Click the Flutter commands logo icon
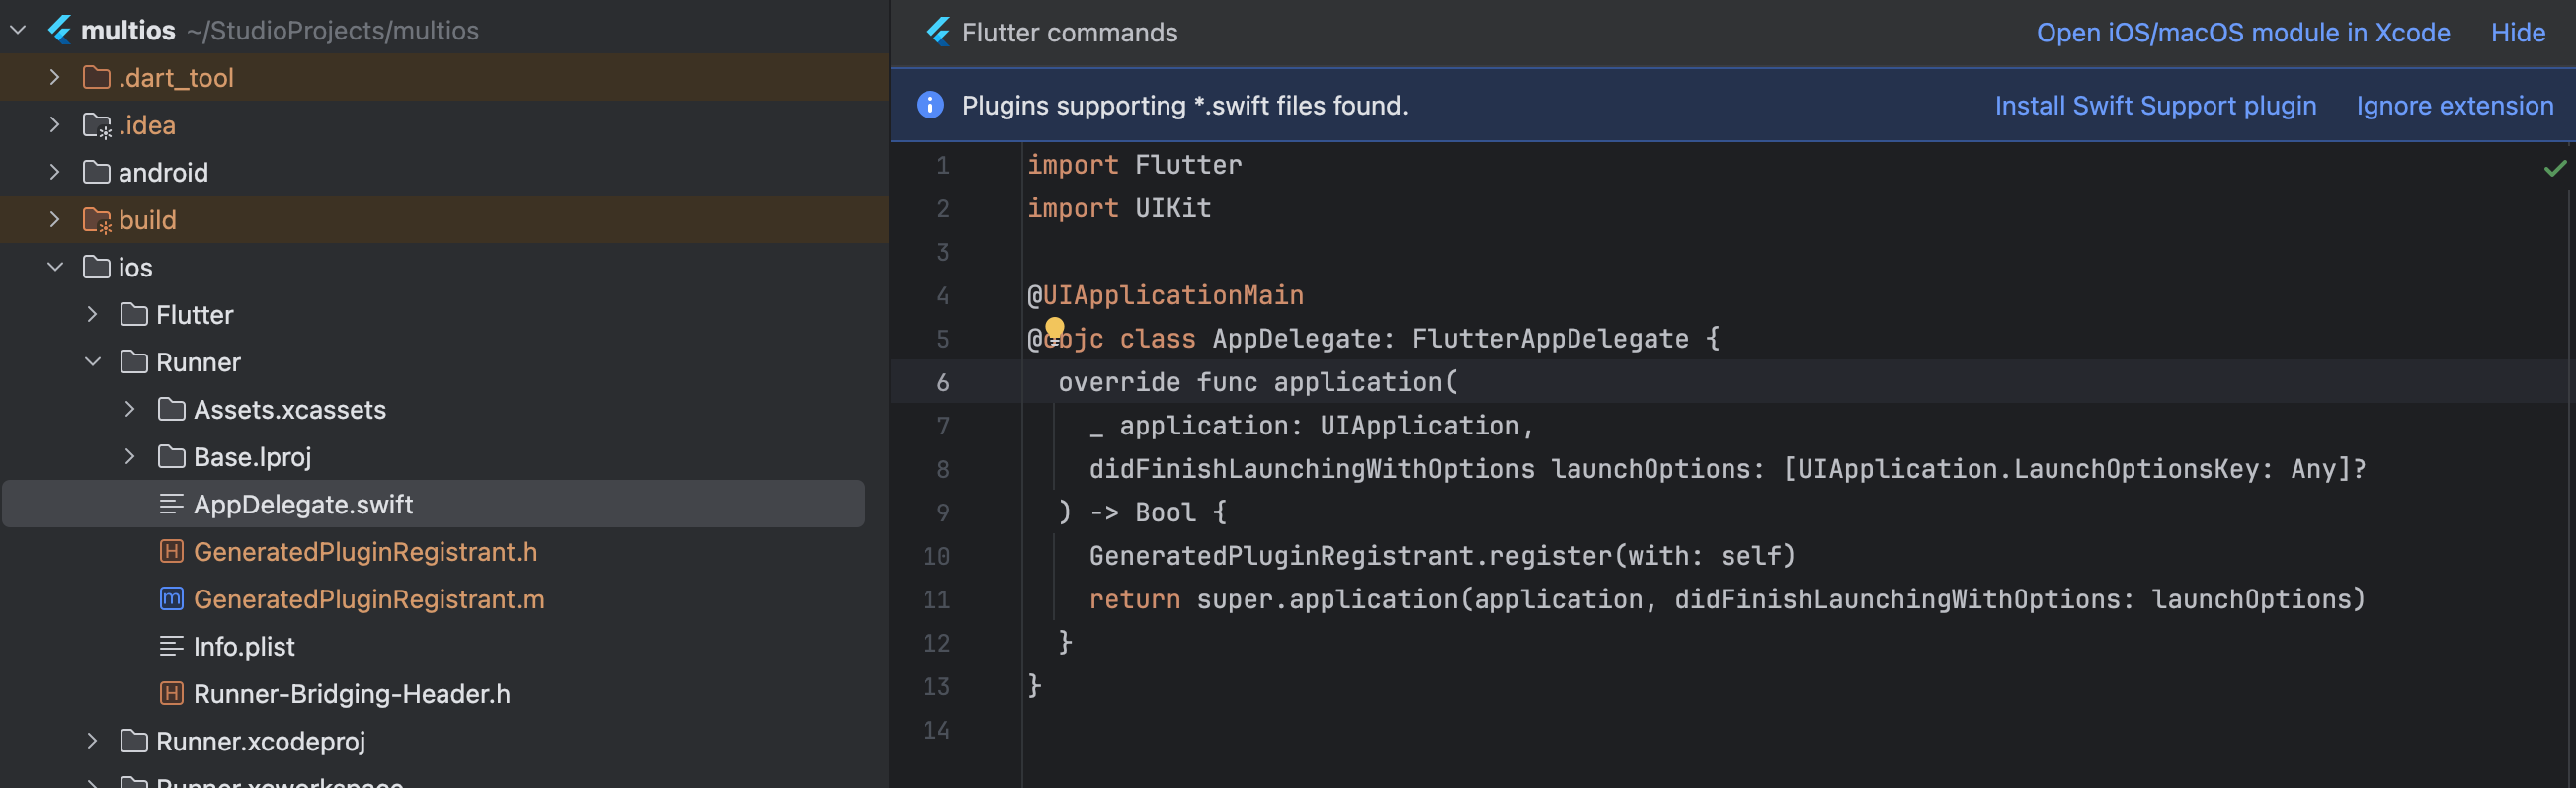 (938, 32)
